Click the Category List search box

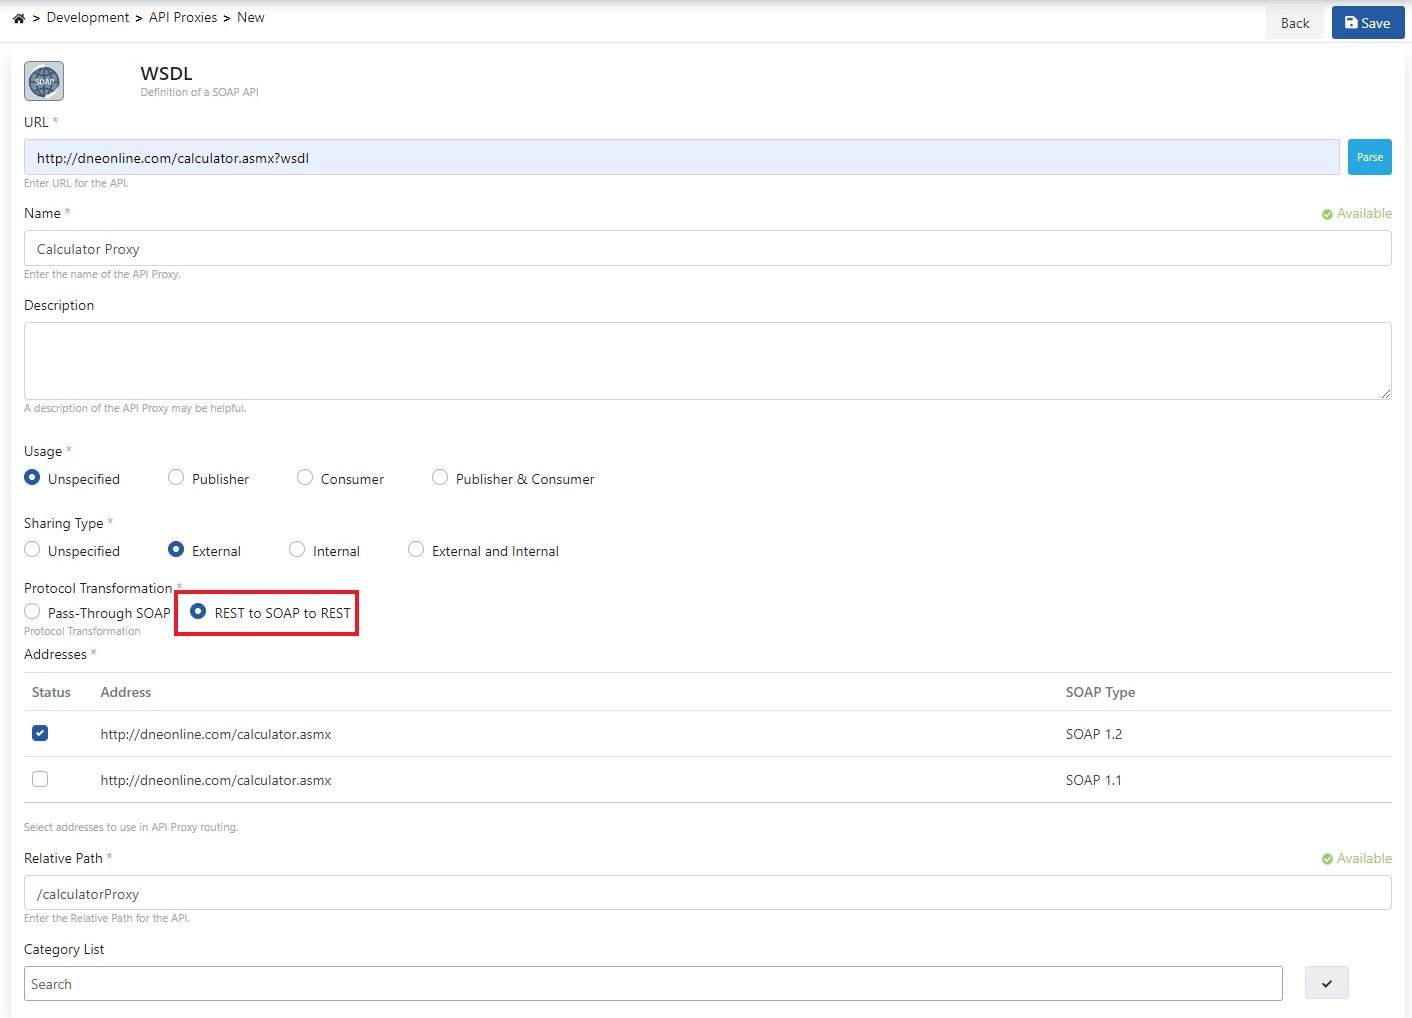(652, 984)
